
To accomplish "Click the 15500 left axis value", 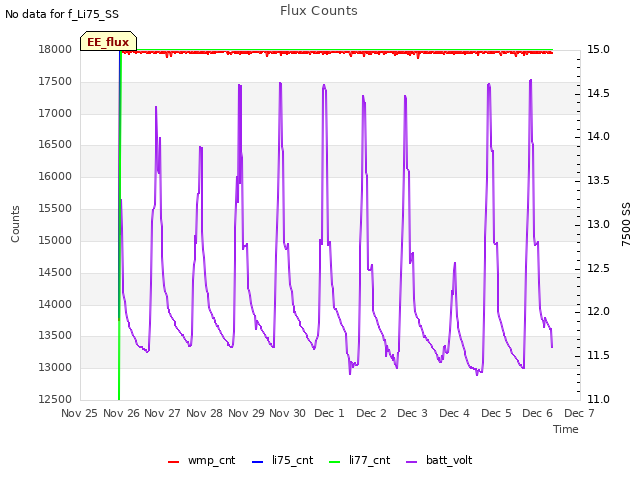I will [55, 209].
